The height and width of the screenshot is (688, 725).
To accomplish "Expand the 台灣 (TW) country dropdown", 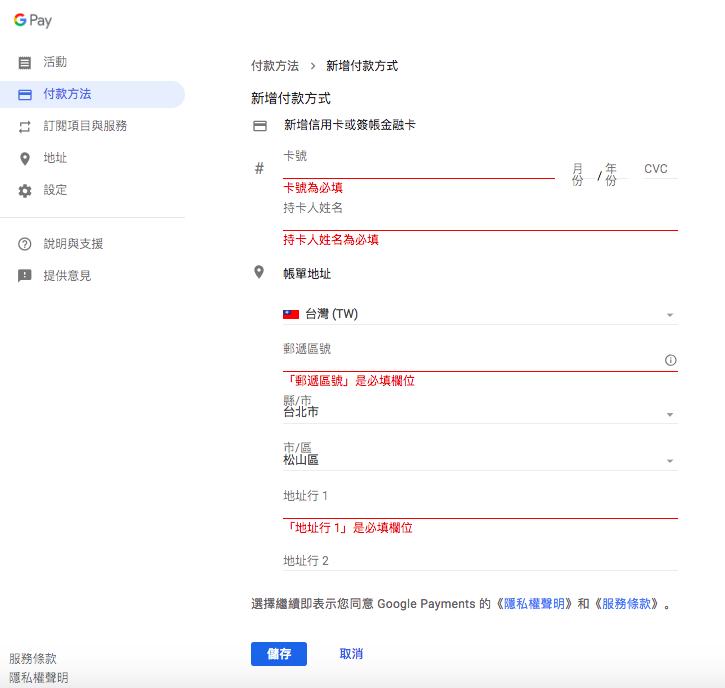I will click(x=480, y=314).
